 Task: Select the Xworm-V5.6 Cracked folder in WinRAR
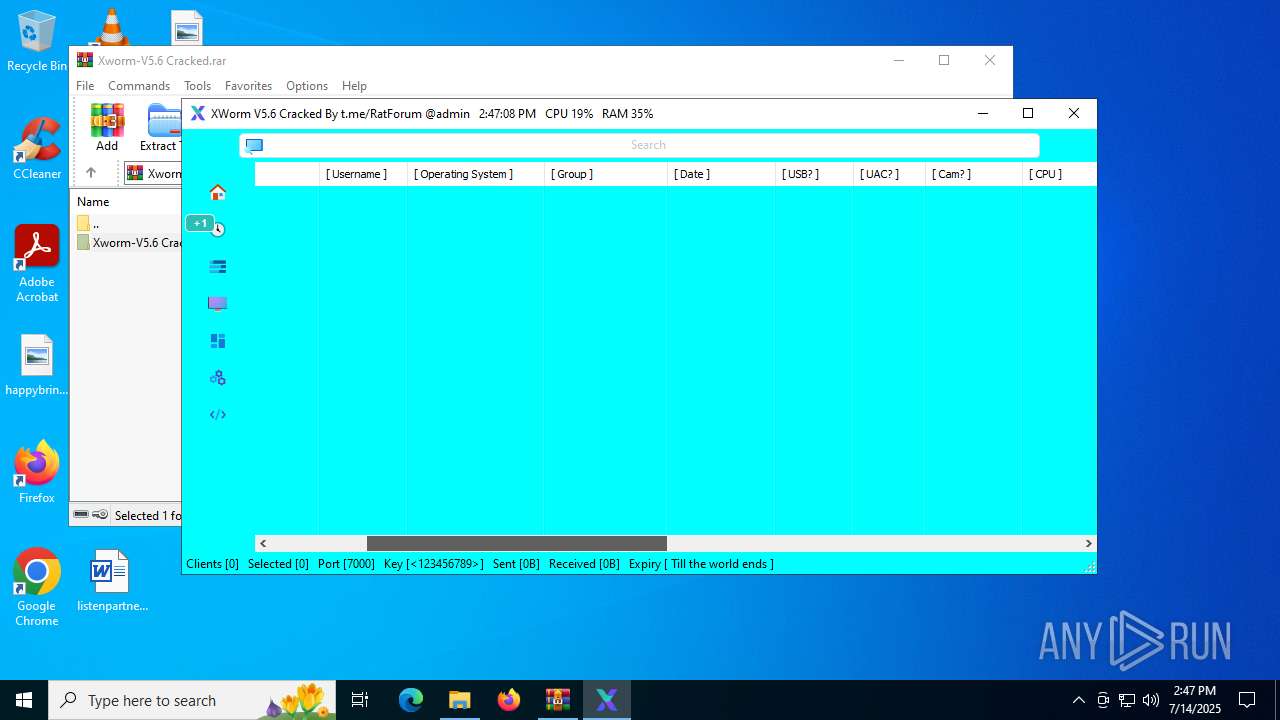[128, 243]
